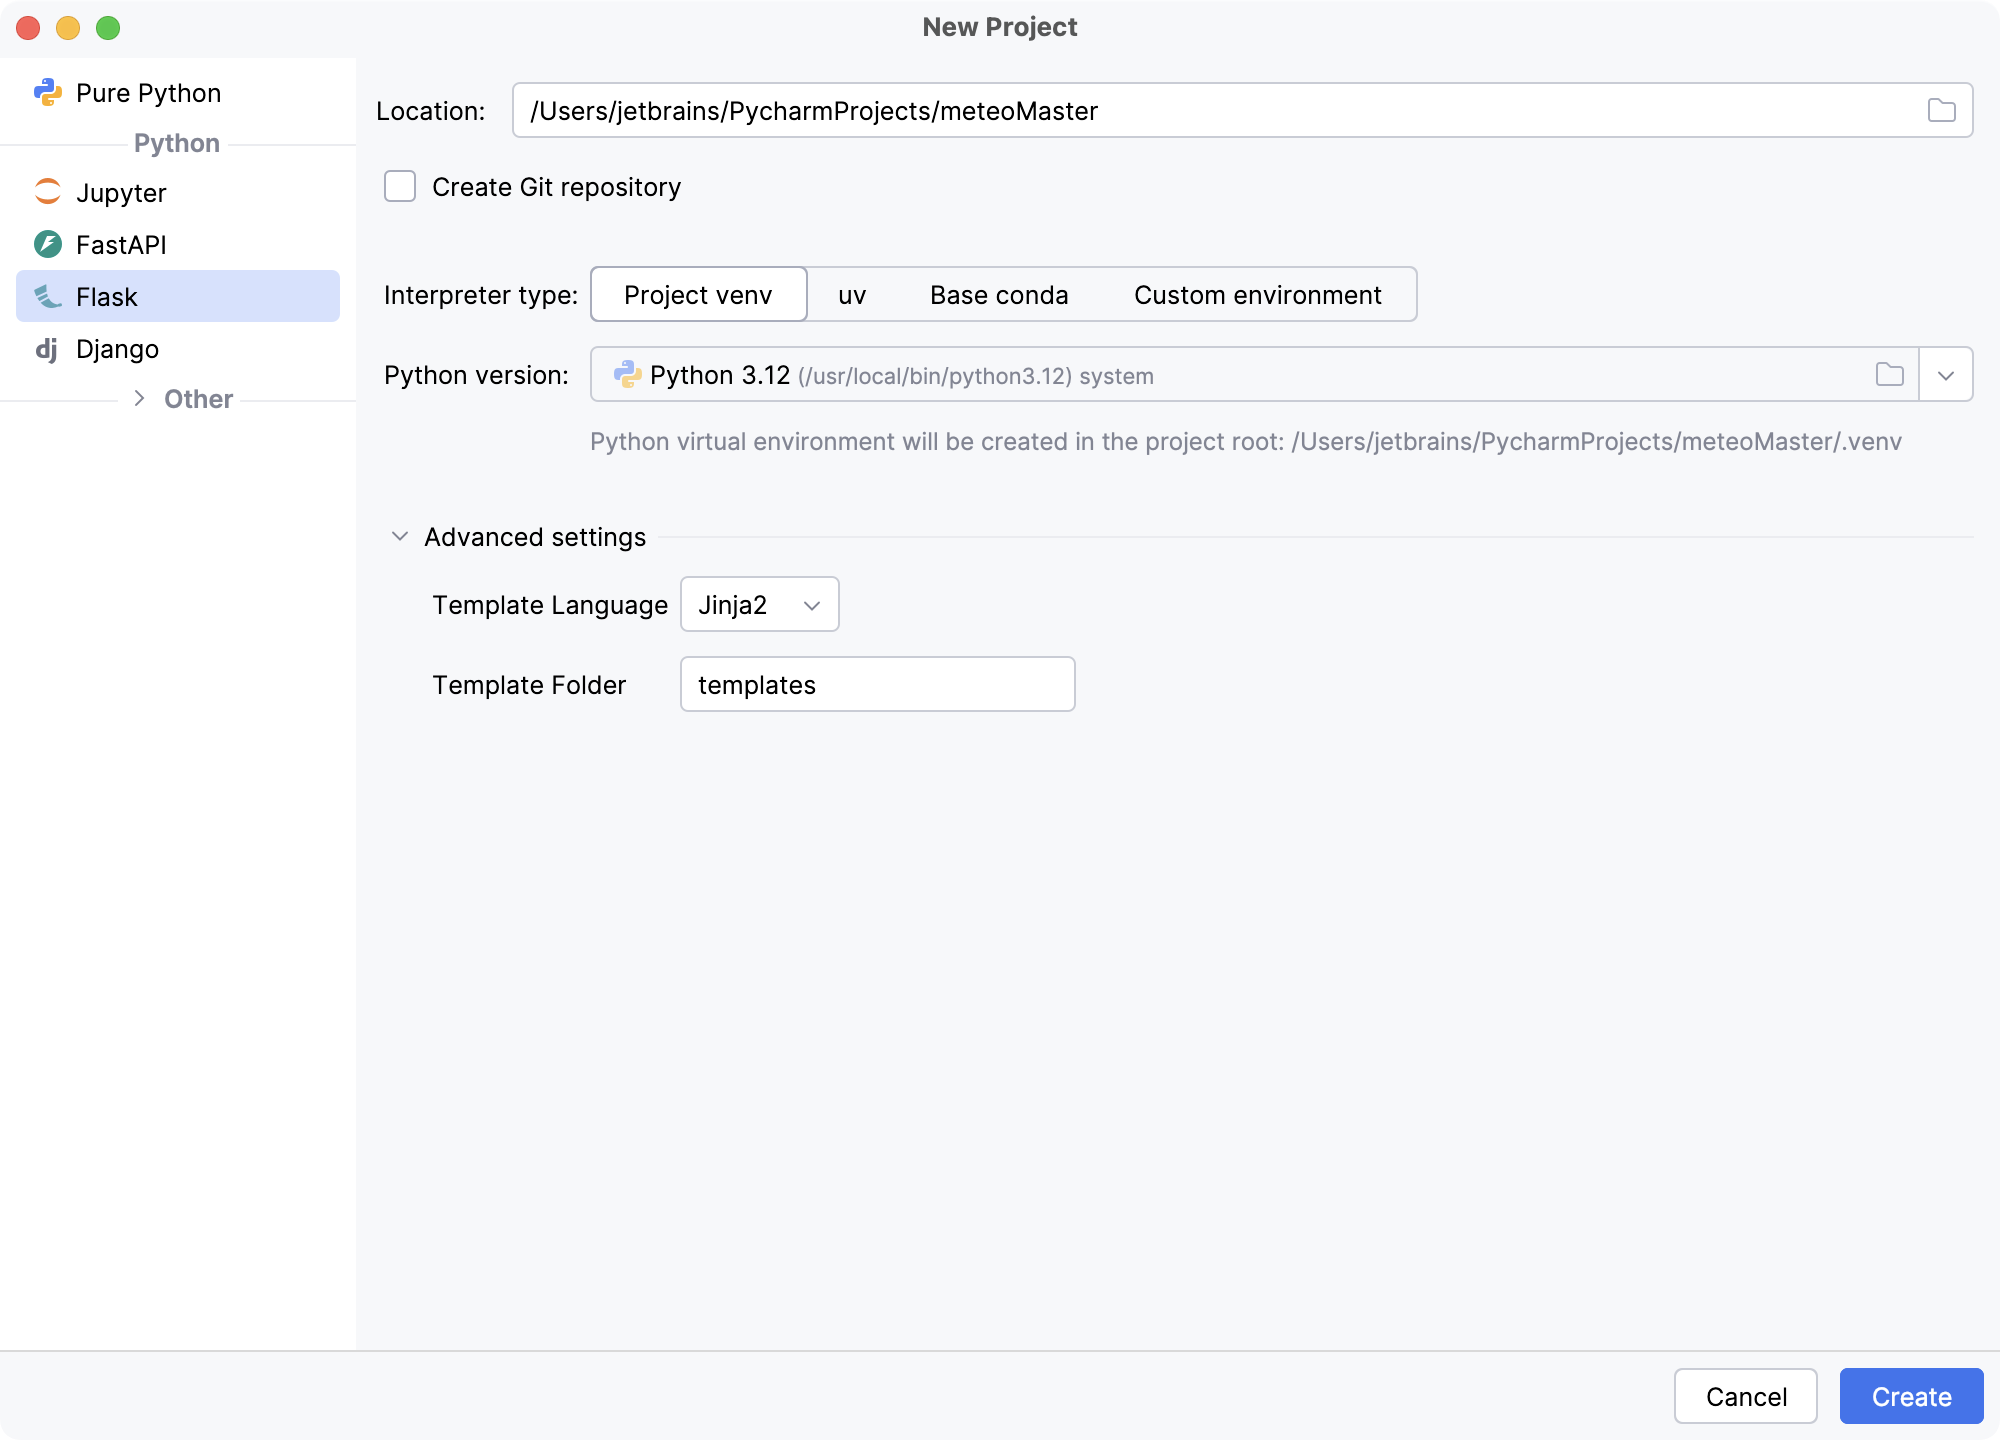Image resolution: width=2000 pixels, height=1440 pixels.
Task: Select the Pure Python project type icon
Action: coord(48,92)
